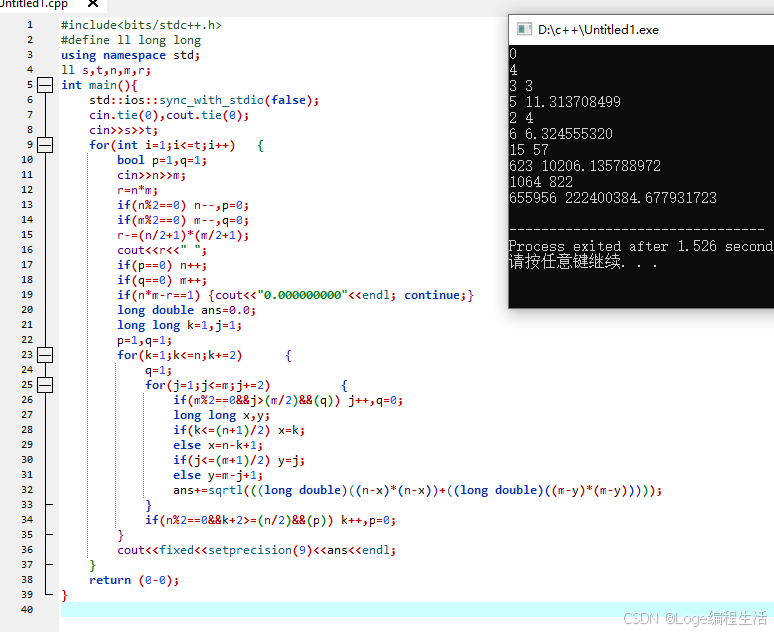Click console output '655956 222400384.677931723'
This screenshot has height=632, width=774.
613,198
